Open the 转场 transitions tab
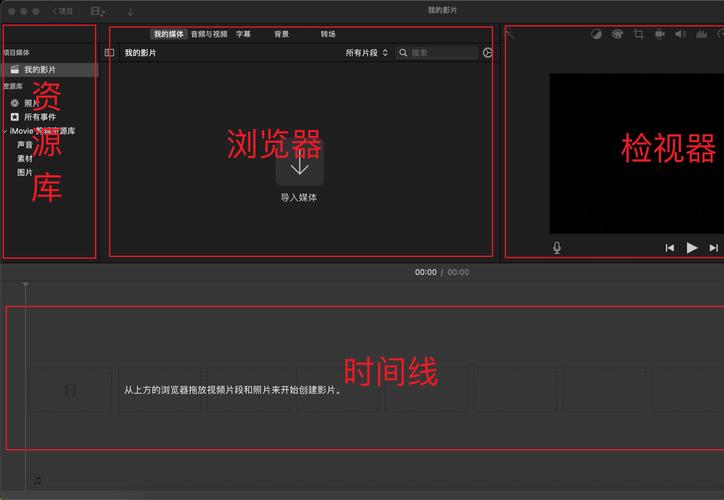 tap(328, 34)
